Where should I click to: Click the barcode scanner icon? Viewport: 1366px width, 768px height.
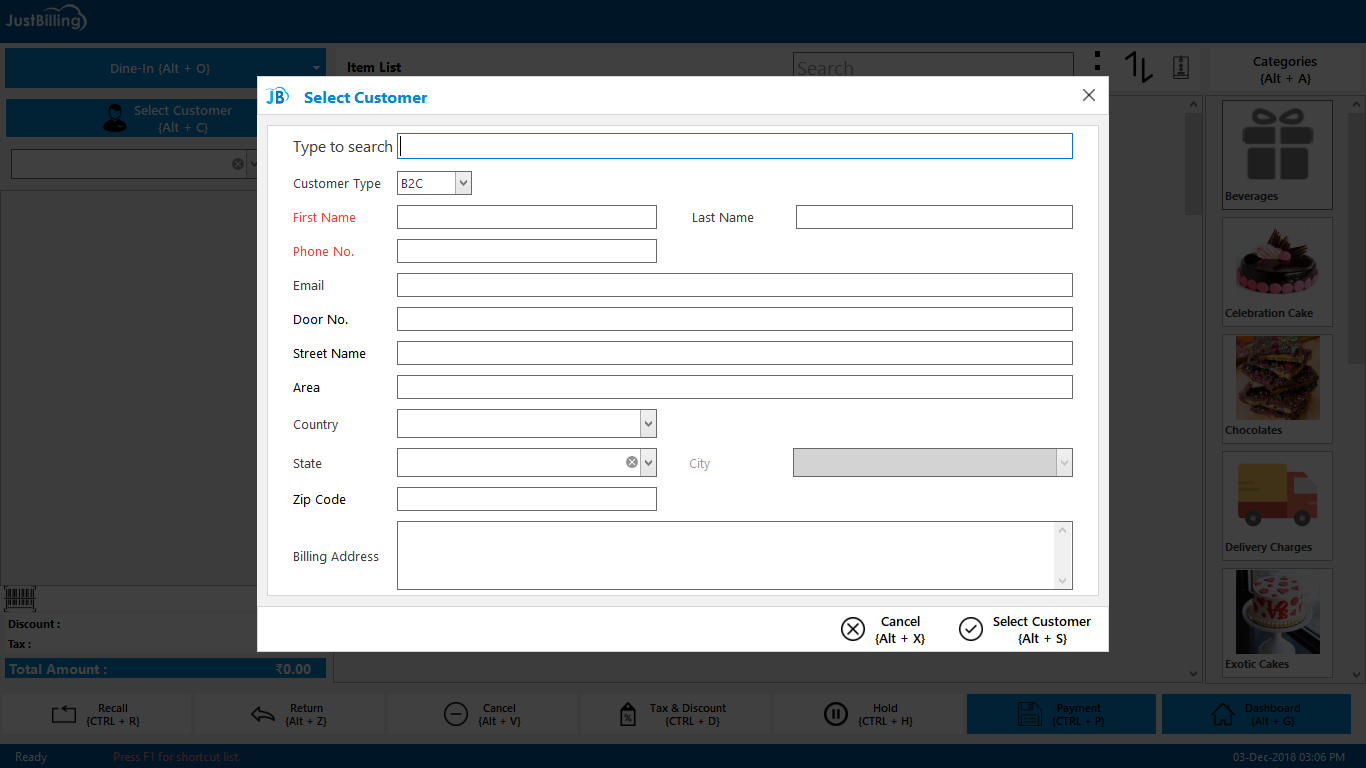(x=20, y=599)
